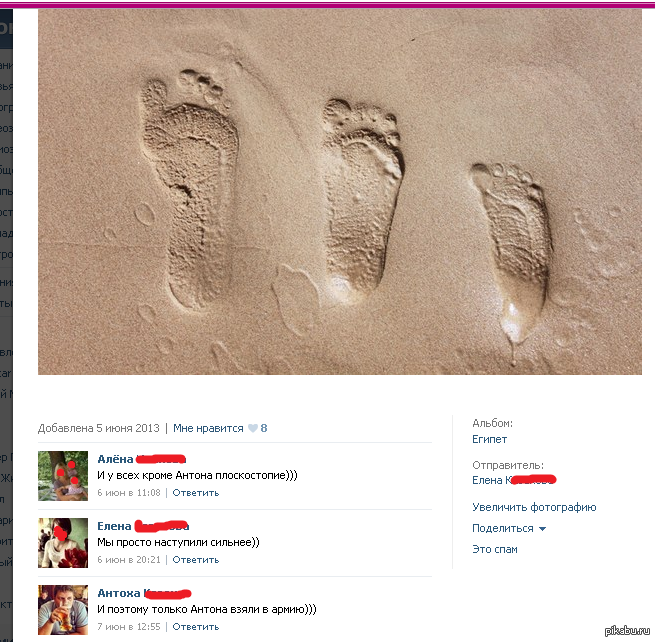Viewport: 655px width, 642px height.
Task: Reply to Елена's comment with Ответить
Action: coord(195,560)
